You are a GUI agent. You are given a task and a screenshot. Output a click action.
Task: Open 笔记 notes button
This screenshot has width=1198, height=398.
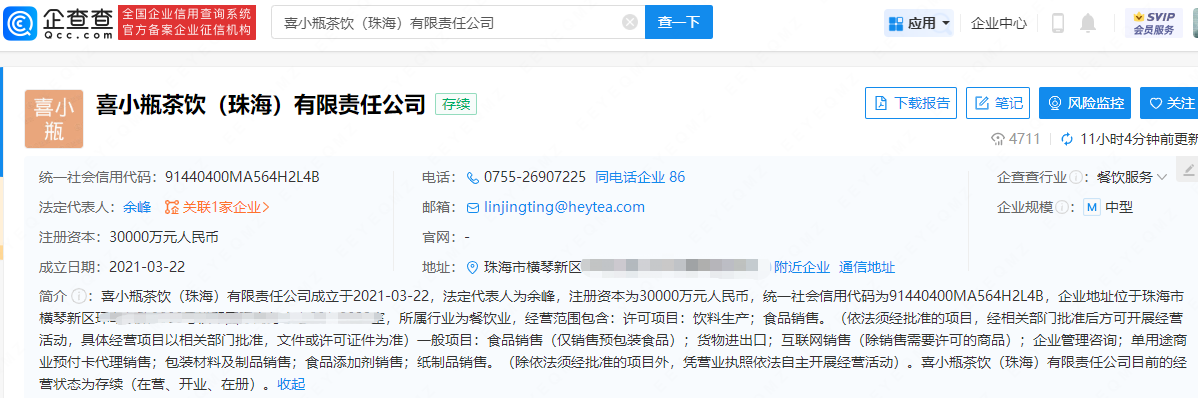998,103
